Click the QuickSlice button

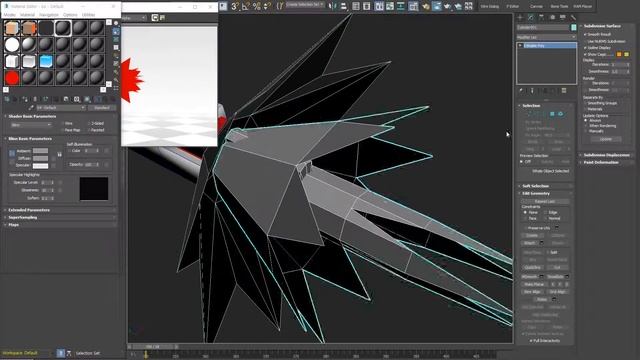point(532,268)
